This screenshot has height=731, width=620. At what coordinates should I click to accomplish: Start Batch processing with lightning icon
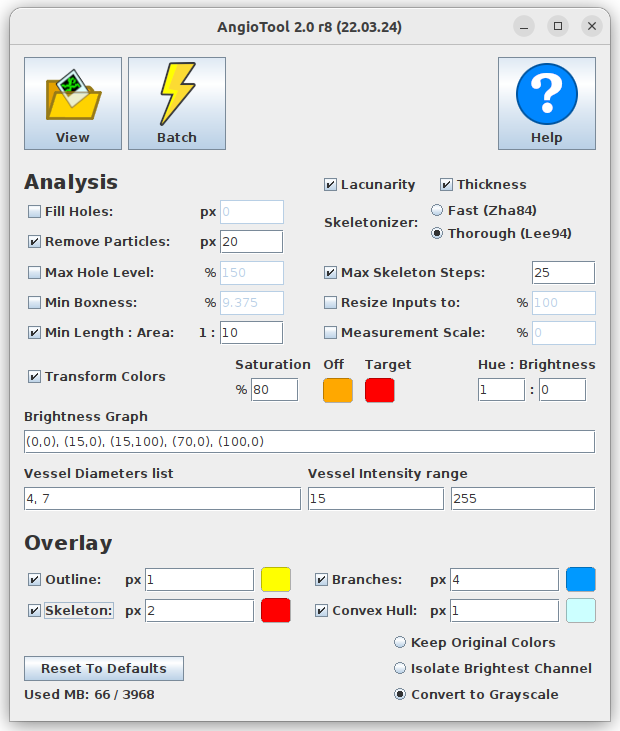click(177, 103)
